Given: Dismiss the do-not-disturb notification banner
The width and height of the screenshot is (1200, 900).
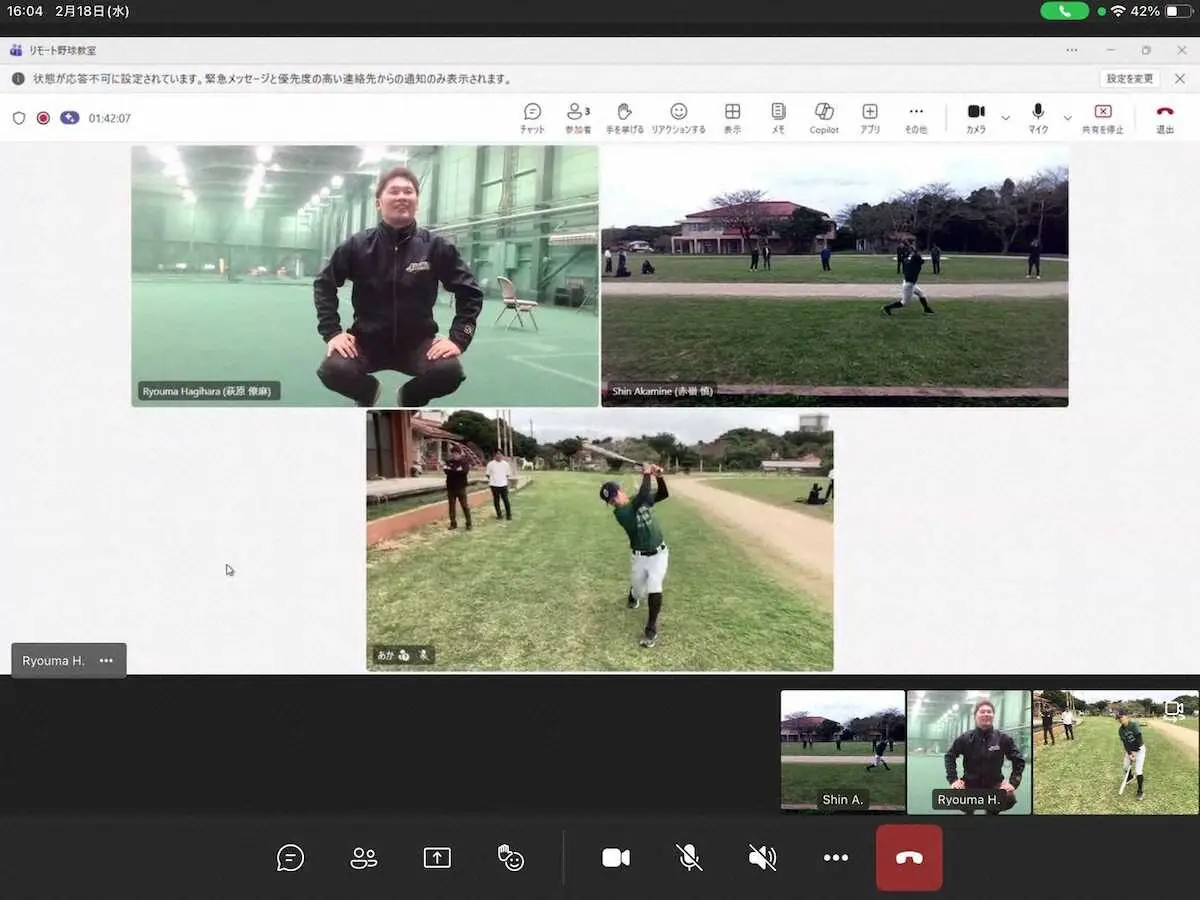Looking at the screenshot, I should click(x=1179, y=79).
